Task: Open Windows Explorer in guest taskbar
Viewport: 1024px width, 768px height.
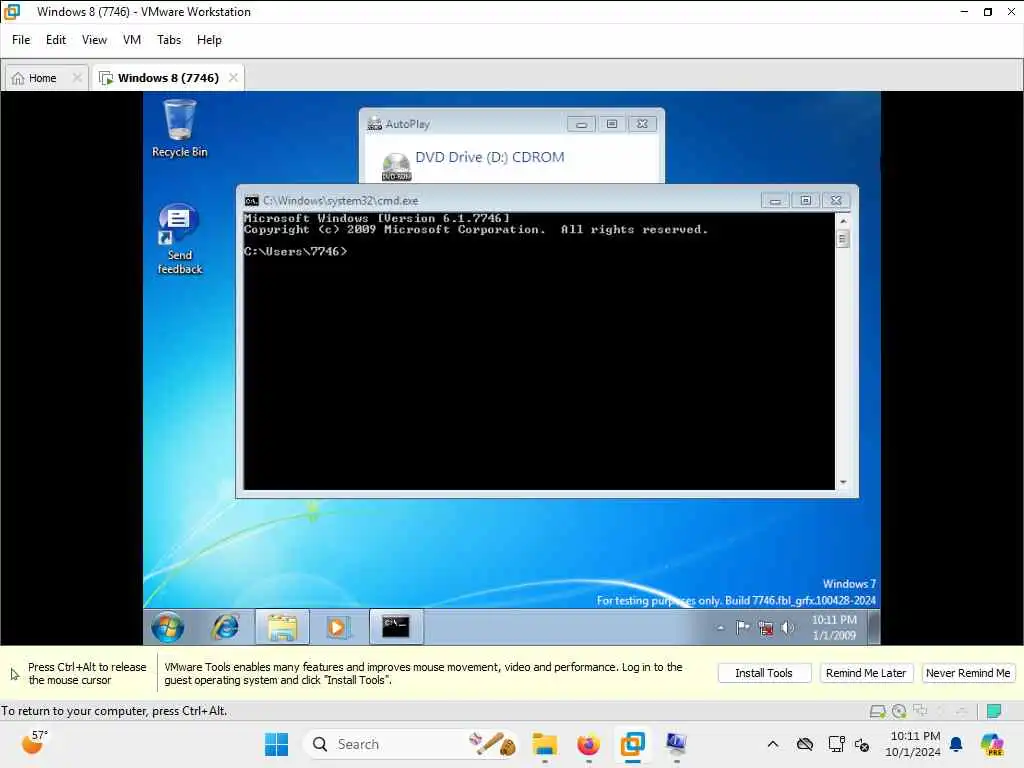Action: [x=282, y=627]
